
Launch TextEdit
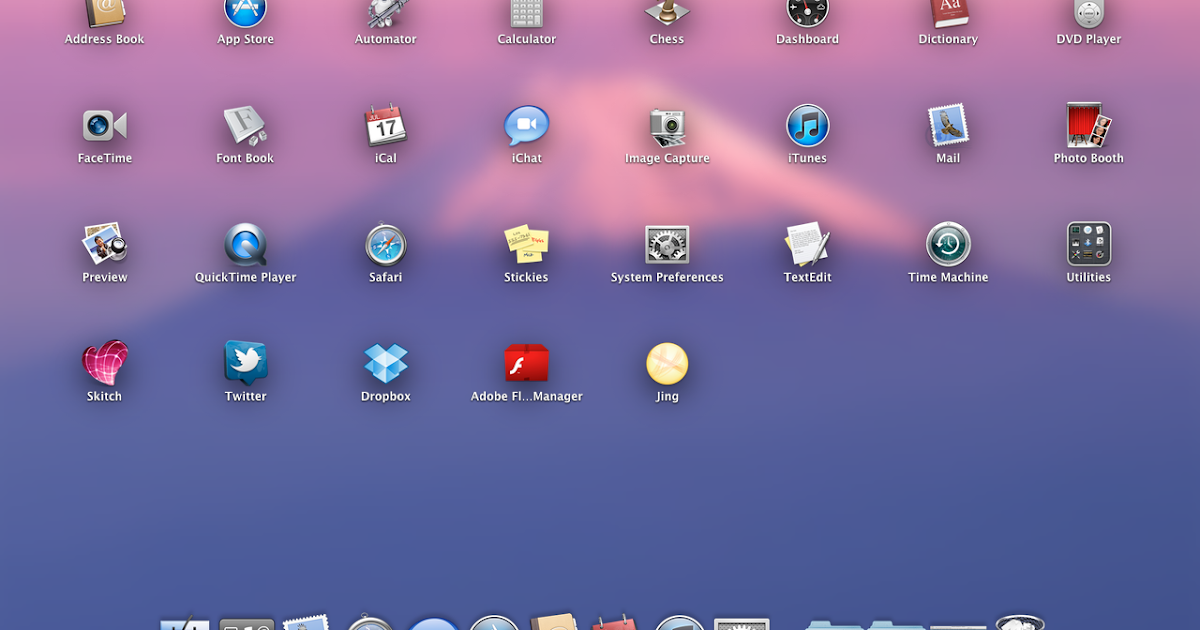click(x=808, y=245)
